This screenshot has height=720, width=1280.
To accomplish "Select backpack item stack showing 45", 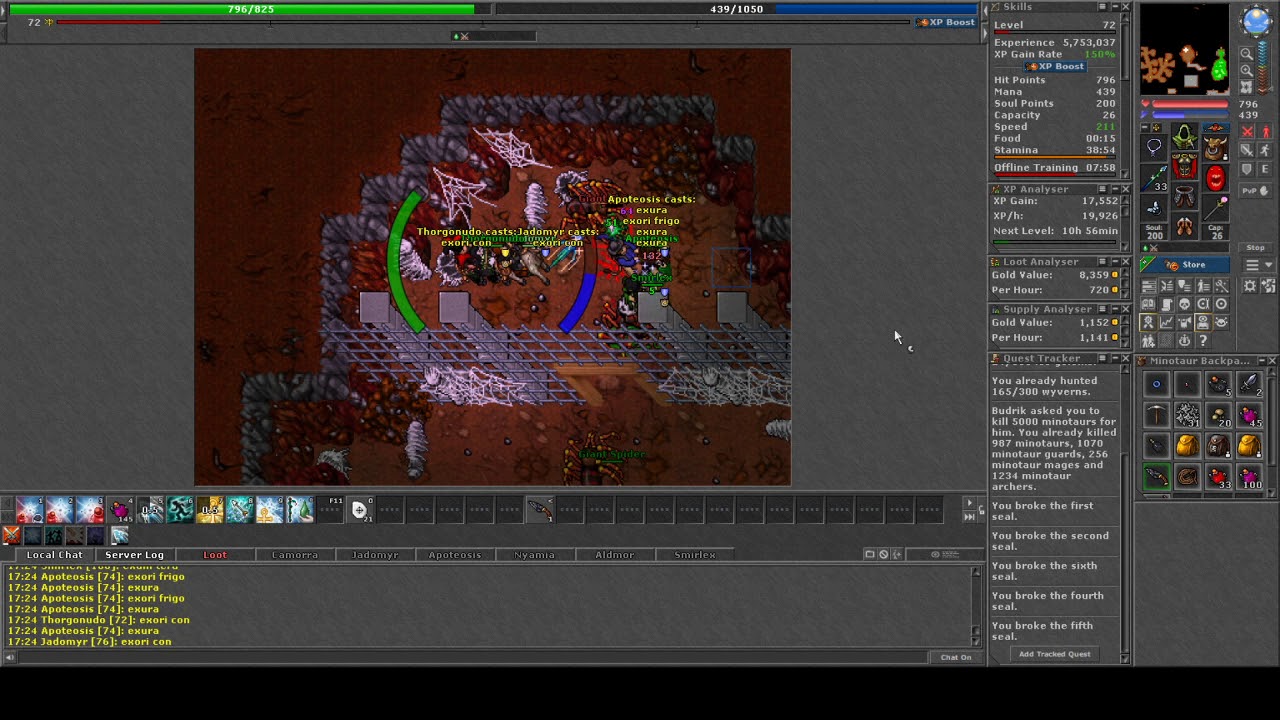I will pyautogui.click(x=1250, y=415).
